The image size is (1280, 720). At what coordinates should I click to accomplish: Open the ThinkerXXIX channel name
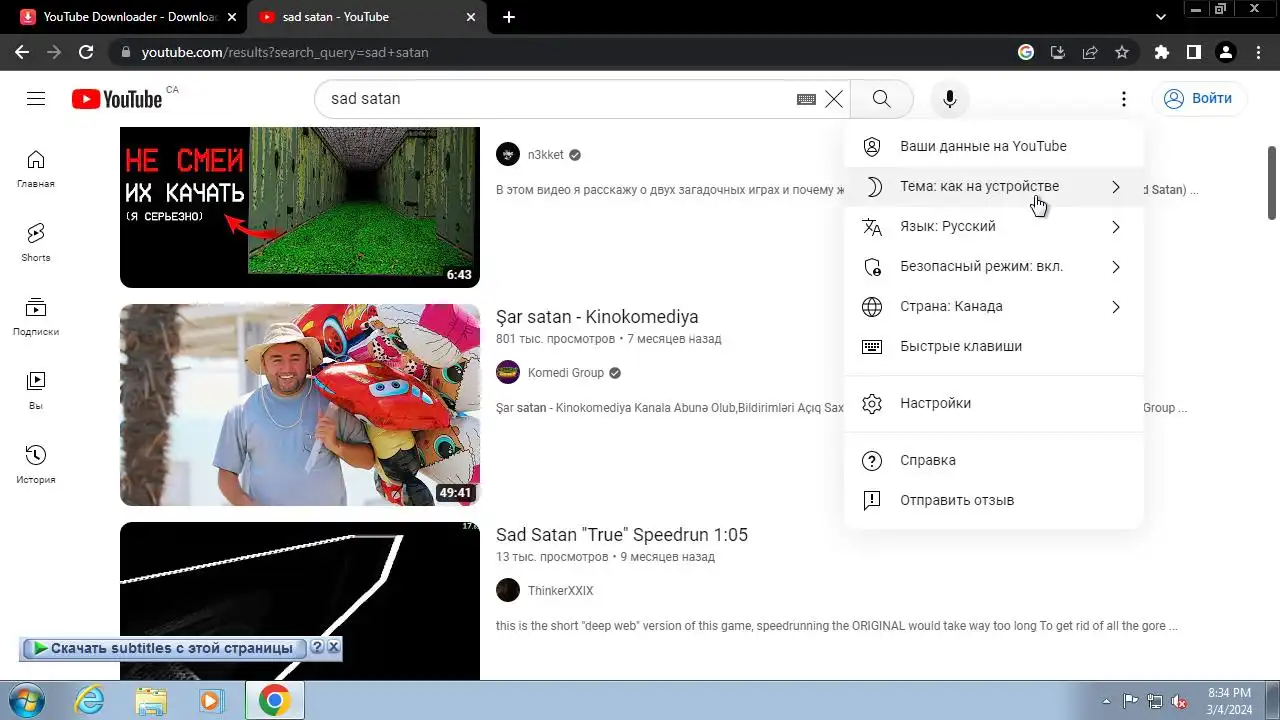click(561, 591)
